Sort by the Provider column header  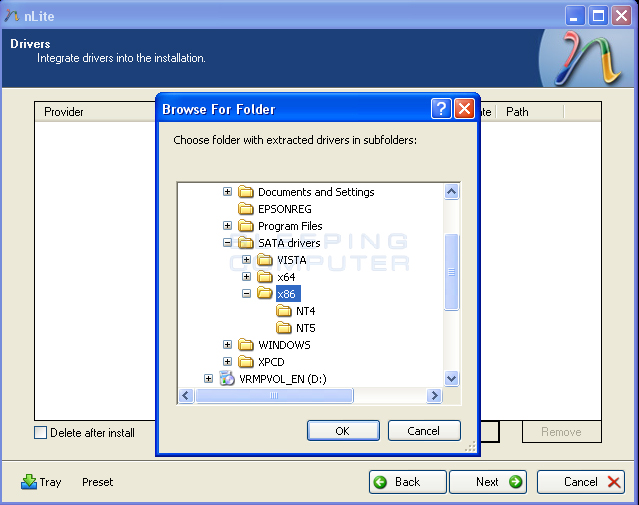(x=63, y=112)
